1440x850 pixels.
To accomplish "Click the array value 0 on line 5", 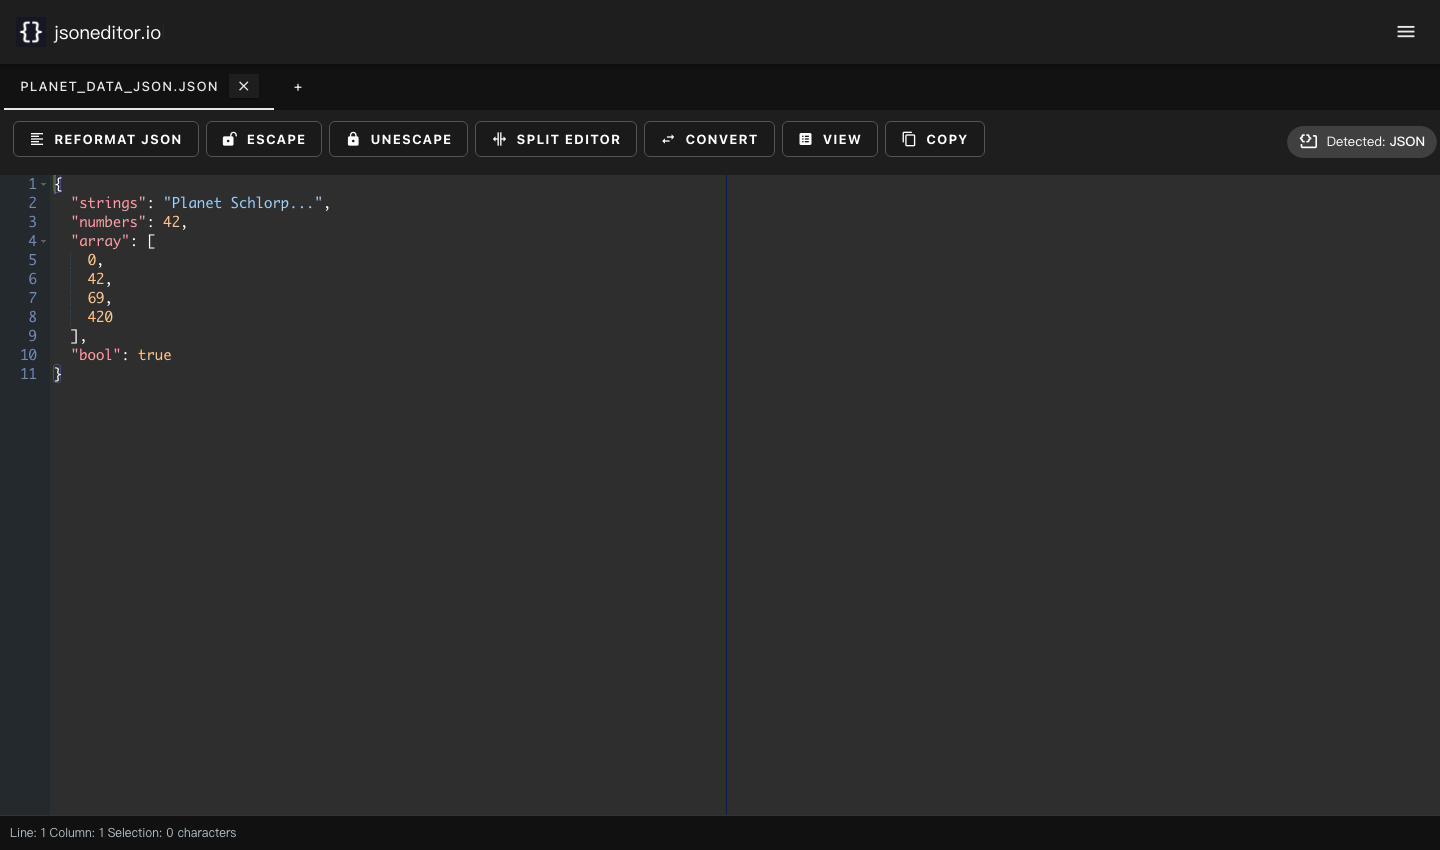I will click(91, 260).
